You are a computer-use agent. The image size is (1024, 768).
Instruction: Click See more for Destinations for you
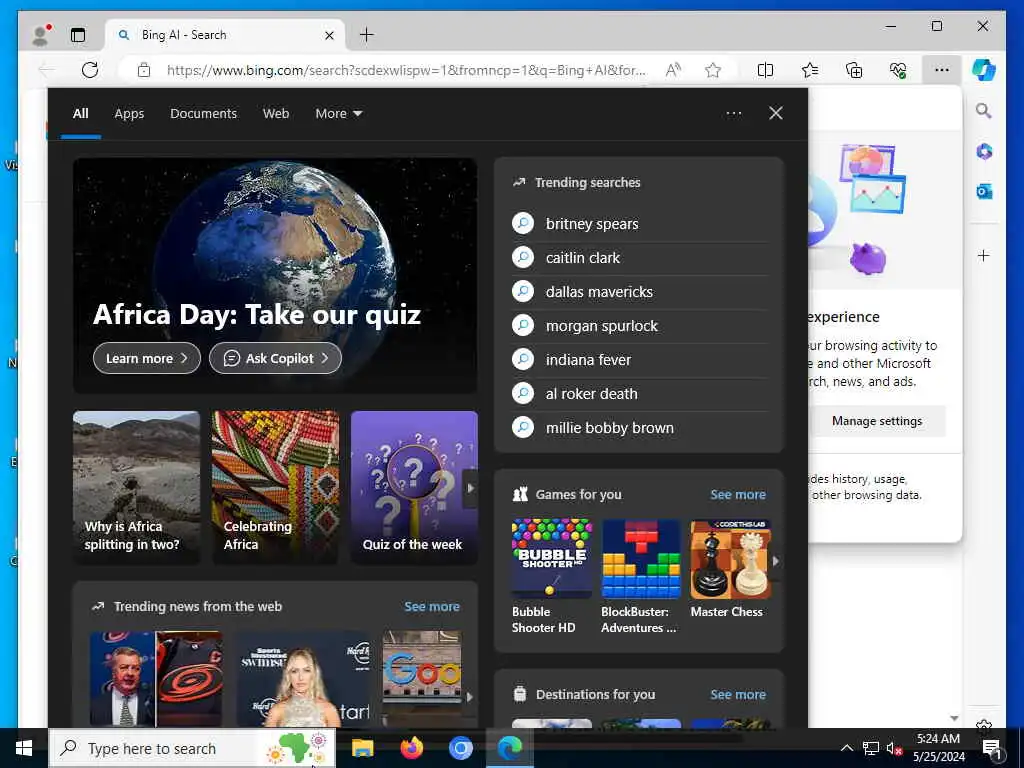[x=738, y=695]
